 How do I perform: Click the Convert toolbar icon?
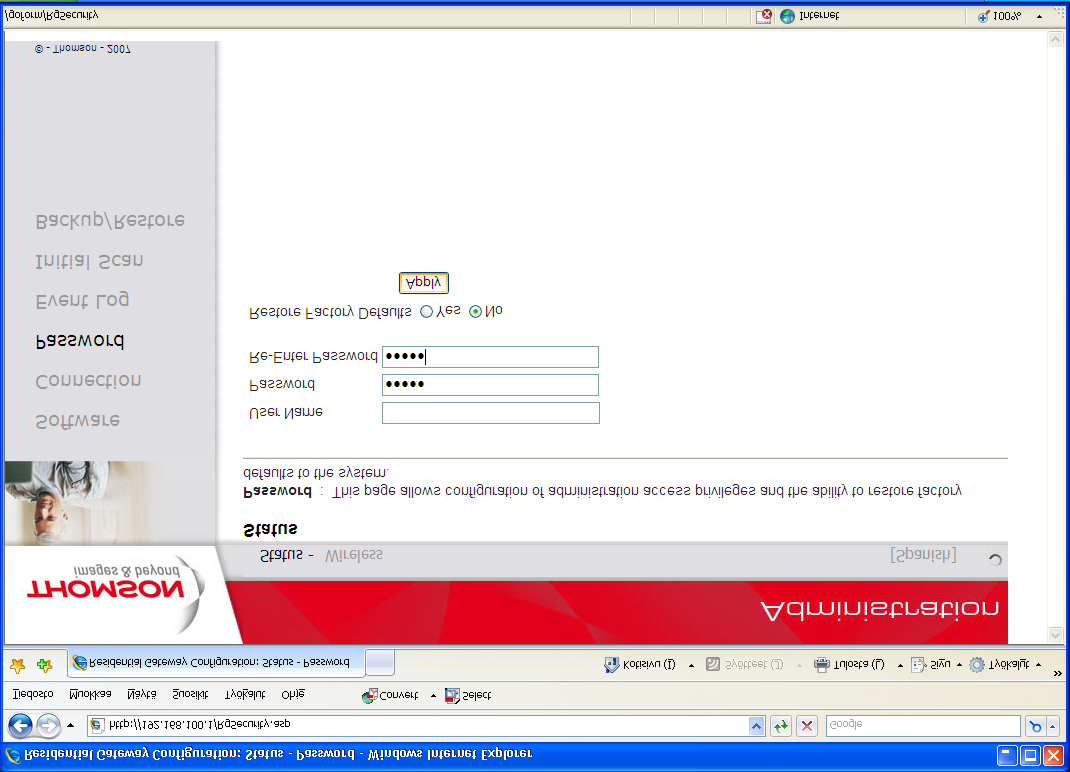(369, 696)
